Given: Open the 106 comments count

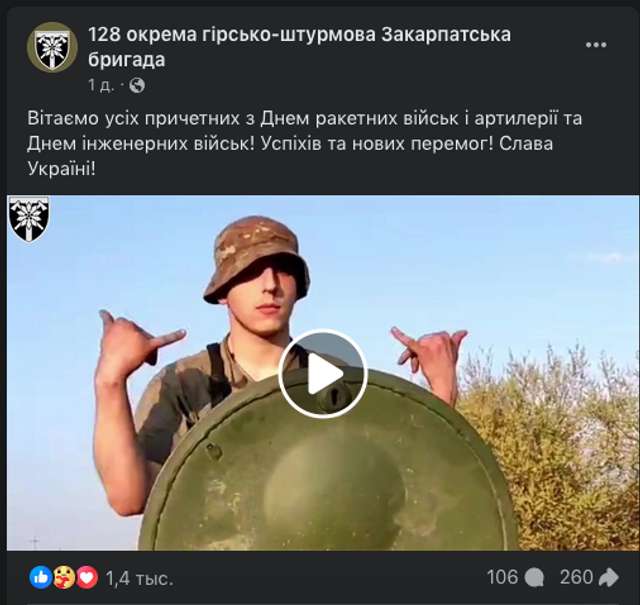Looking at the screenshot, I should (502, 578).
